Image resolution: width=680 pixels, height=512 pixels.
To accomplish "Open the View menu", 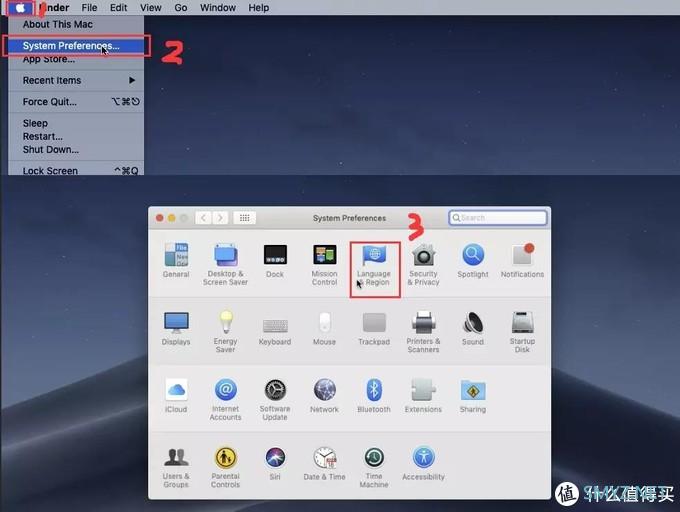I will (x=150, y=8).
